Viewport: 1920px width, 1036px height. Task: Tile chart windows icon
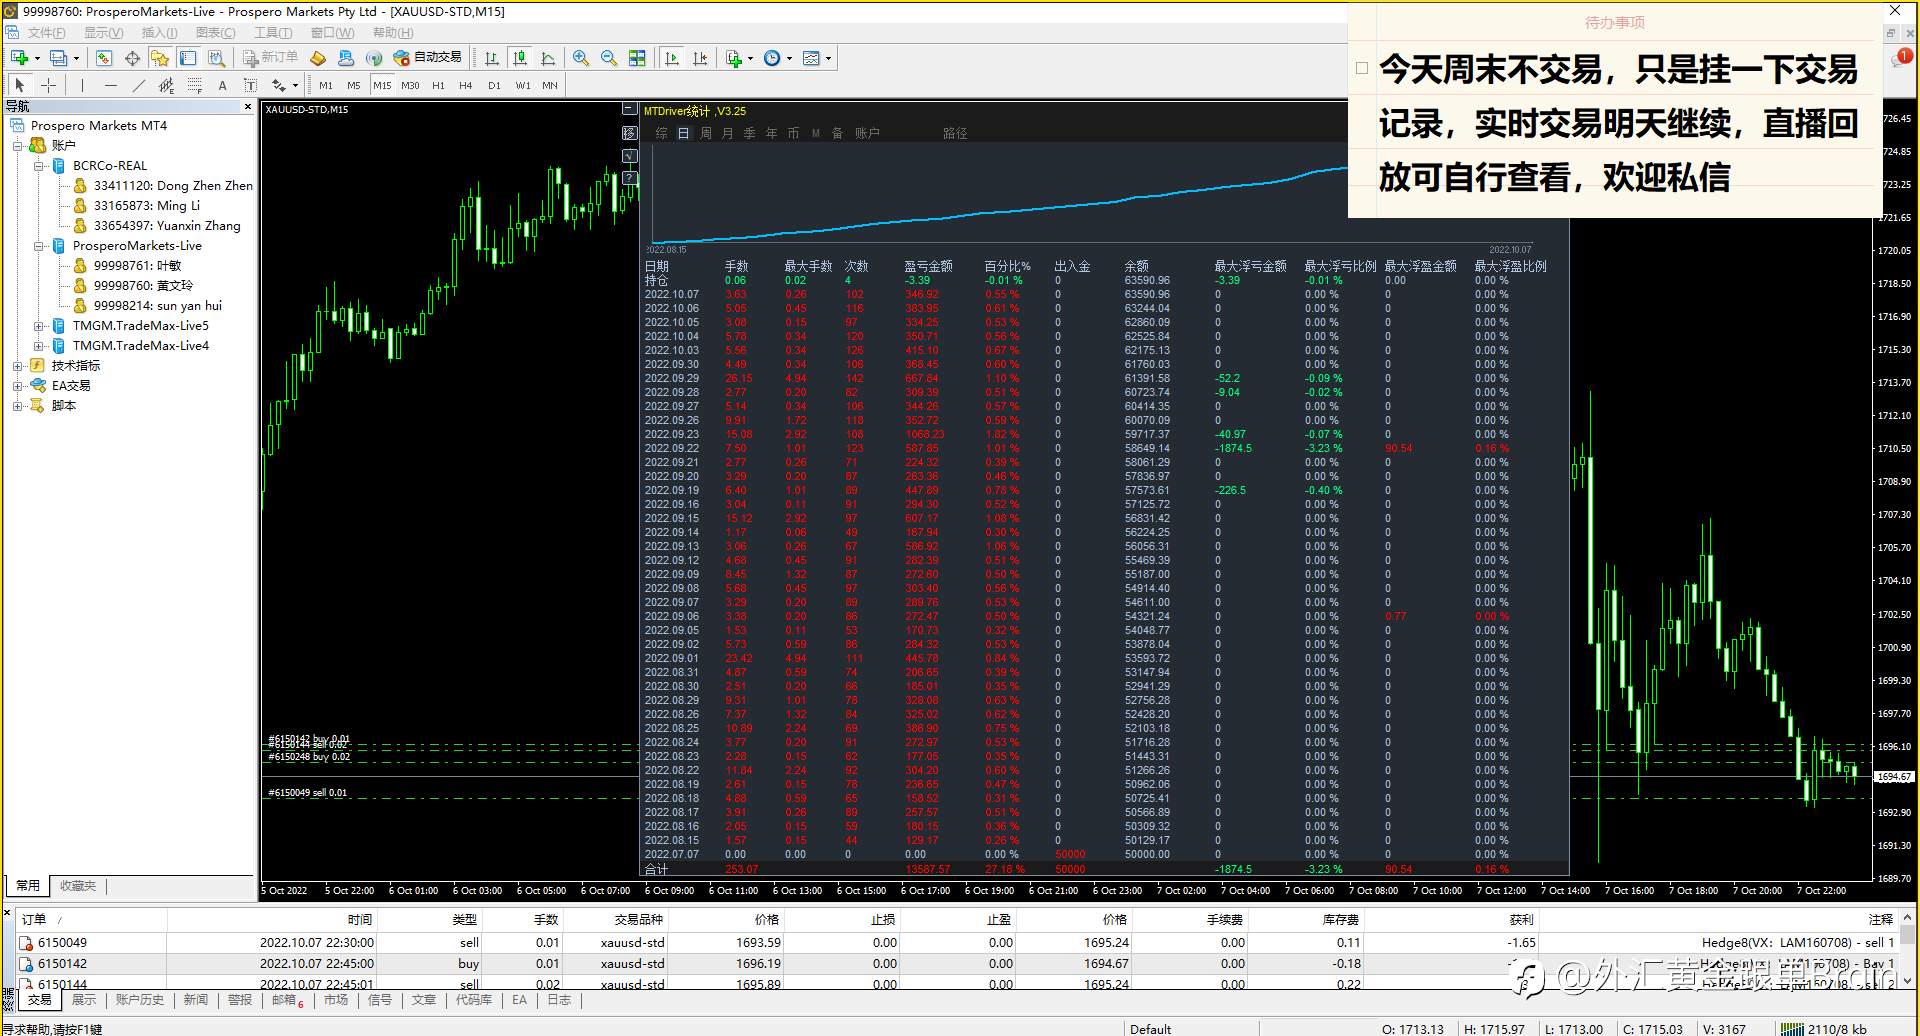pyautogui.click(x=637, y=58)
